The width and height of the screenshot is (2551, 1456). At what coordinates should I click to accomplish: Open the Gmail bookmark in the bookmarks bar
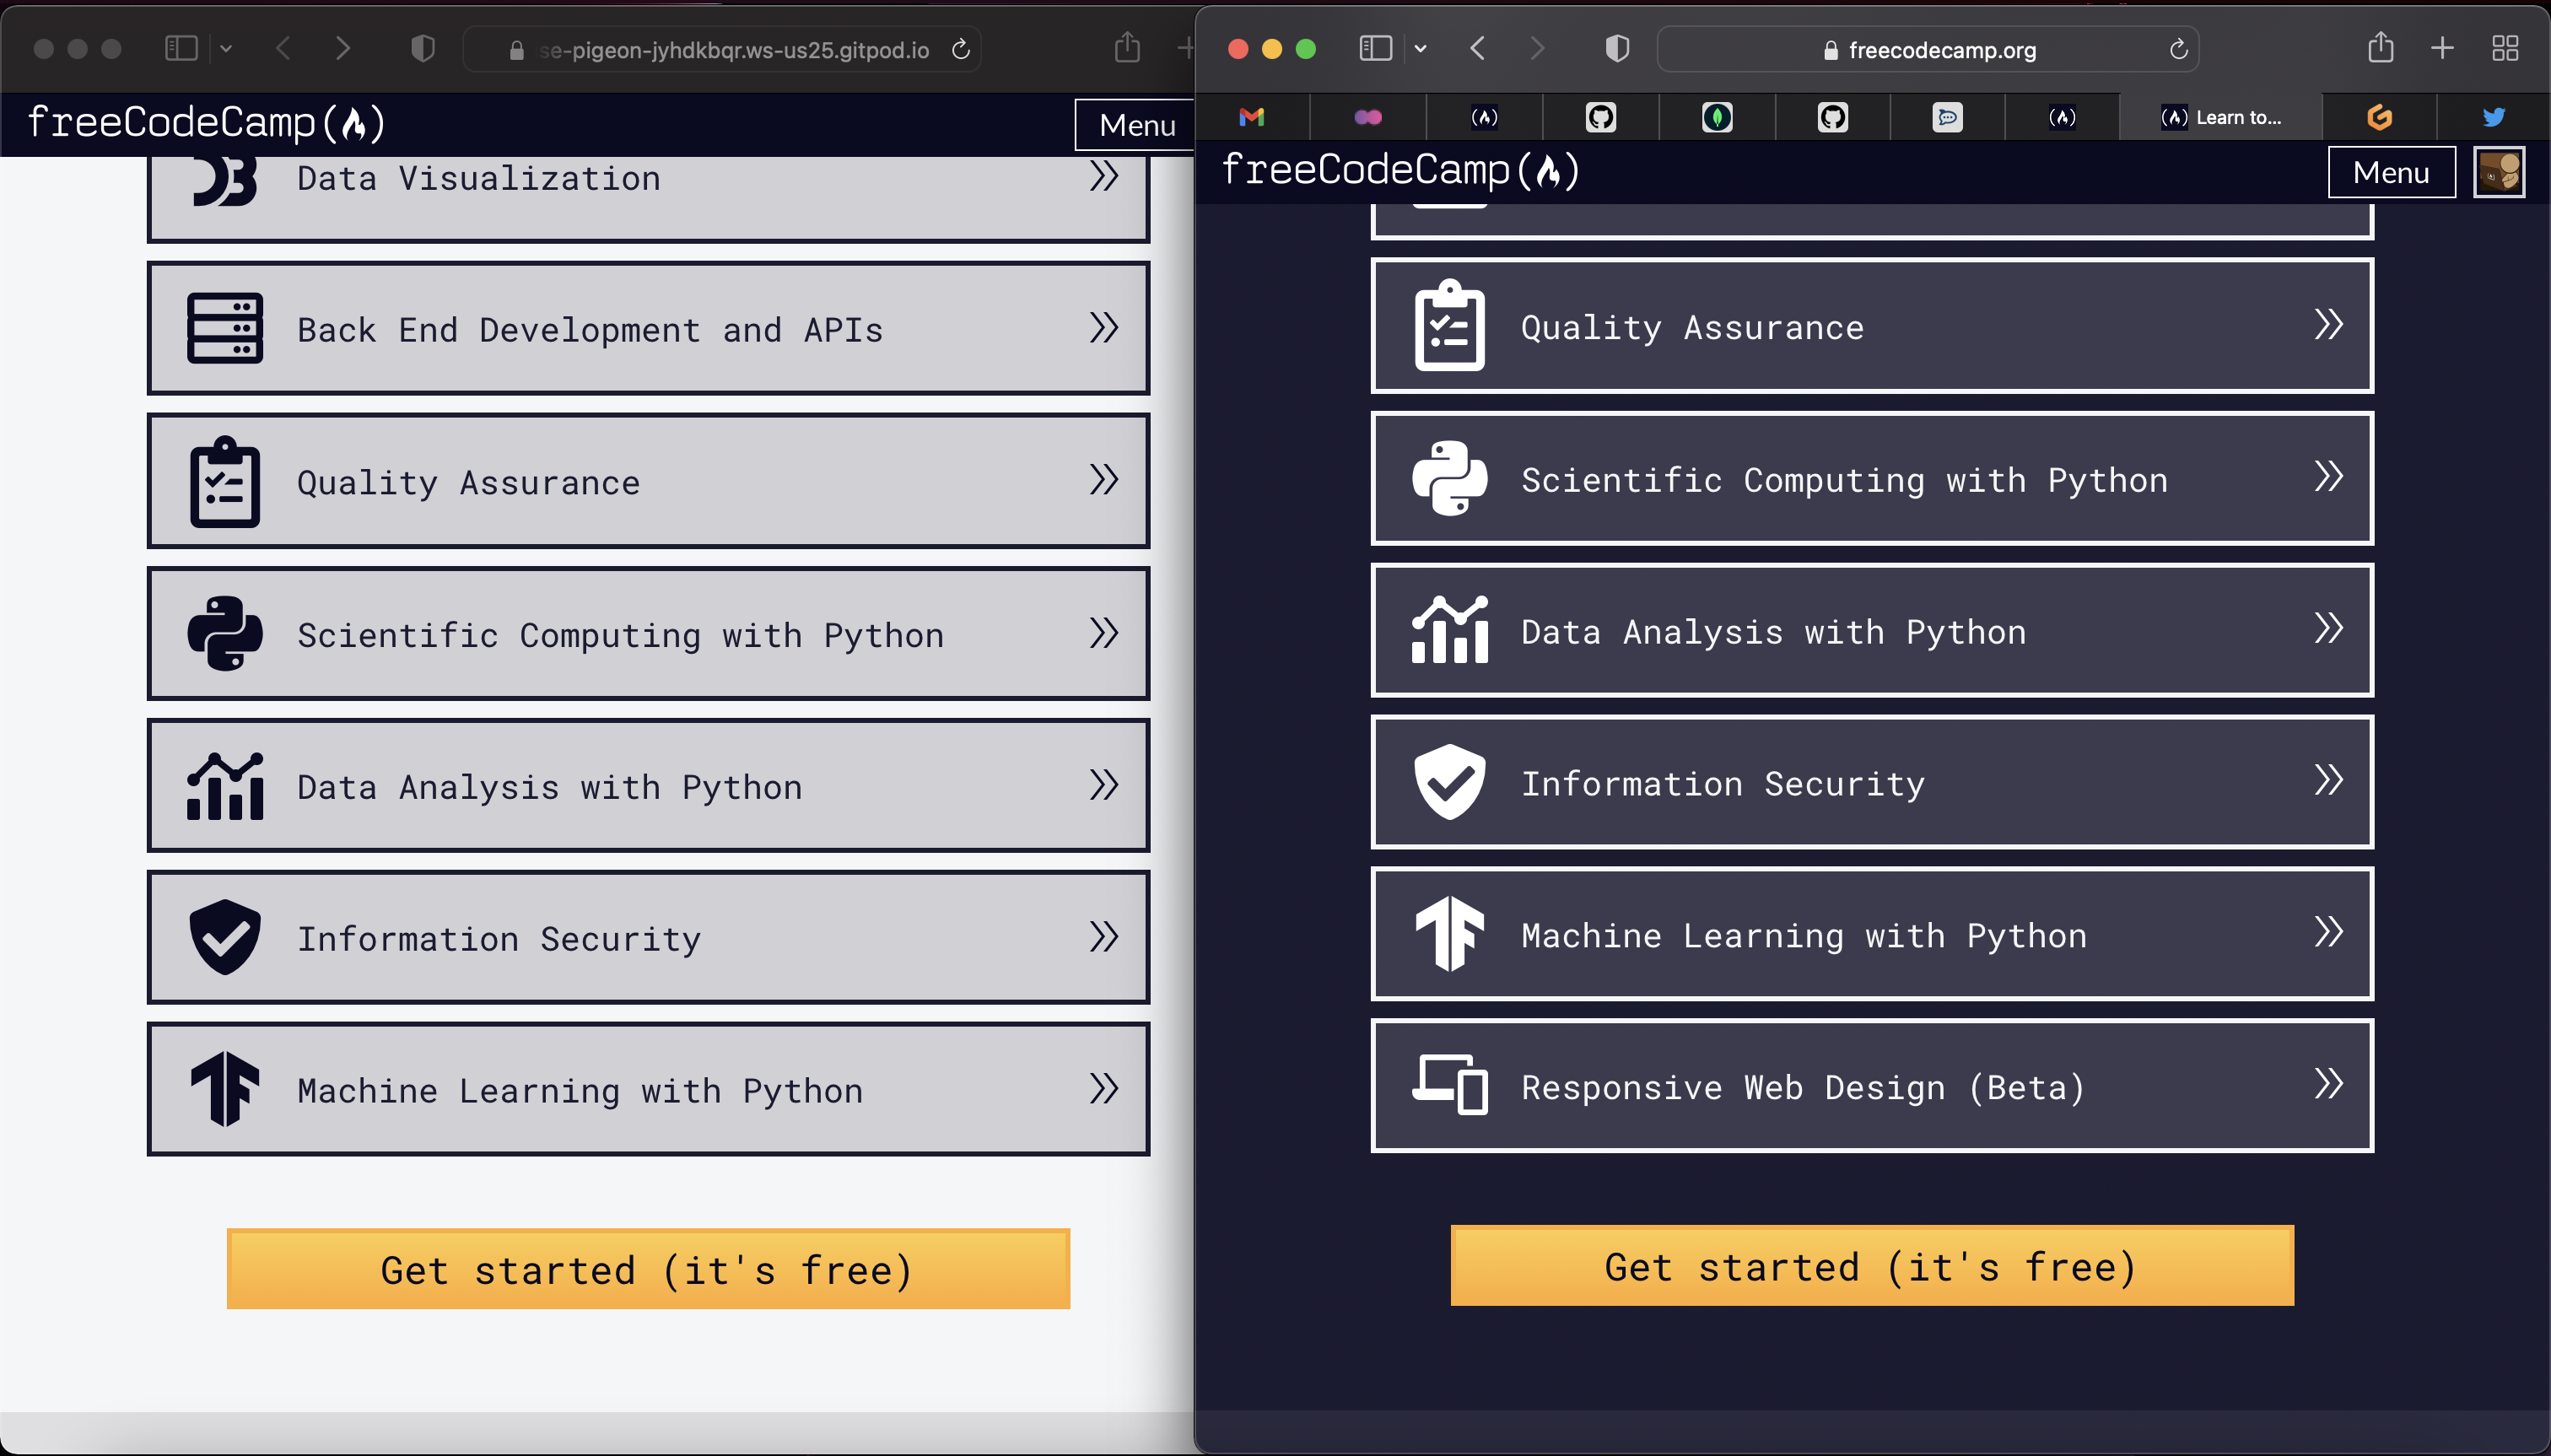(x=1253, y=117)
